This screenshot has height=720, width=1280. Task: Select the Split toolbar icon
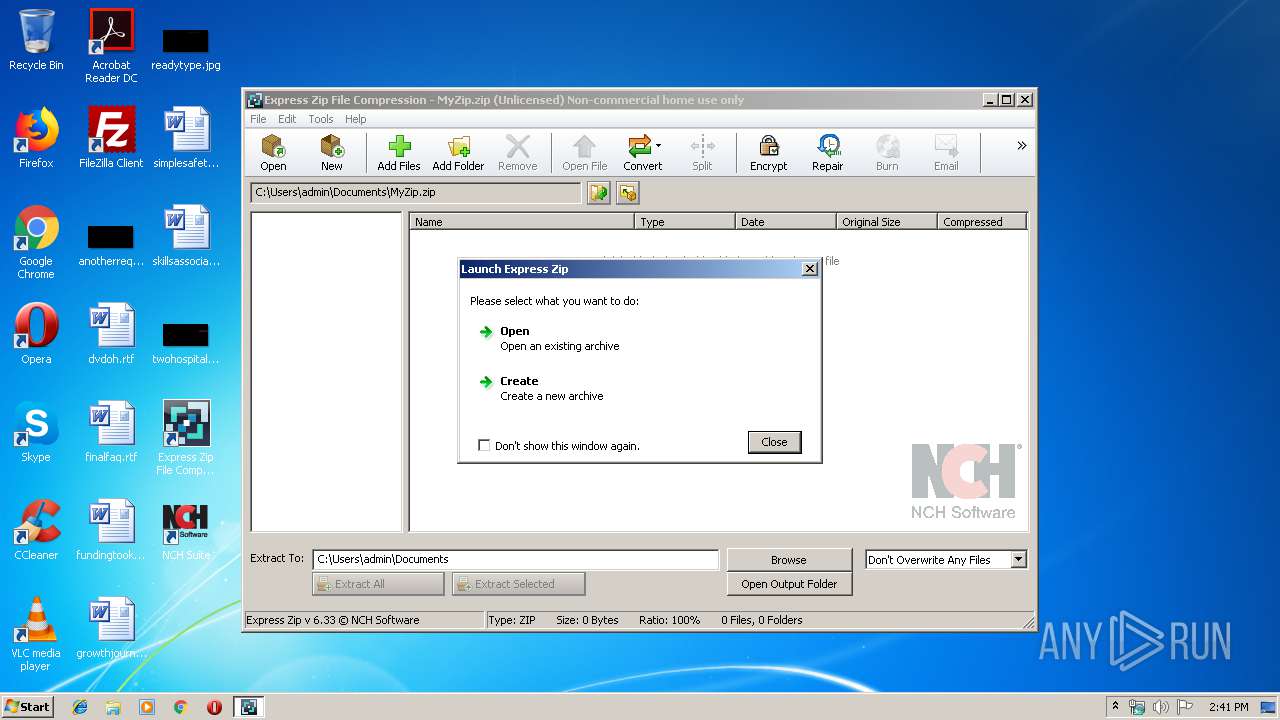[702, 153]
